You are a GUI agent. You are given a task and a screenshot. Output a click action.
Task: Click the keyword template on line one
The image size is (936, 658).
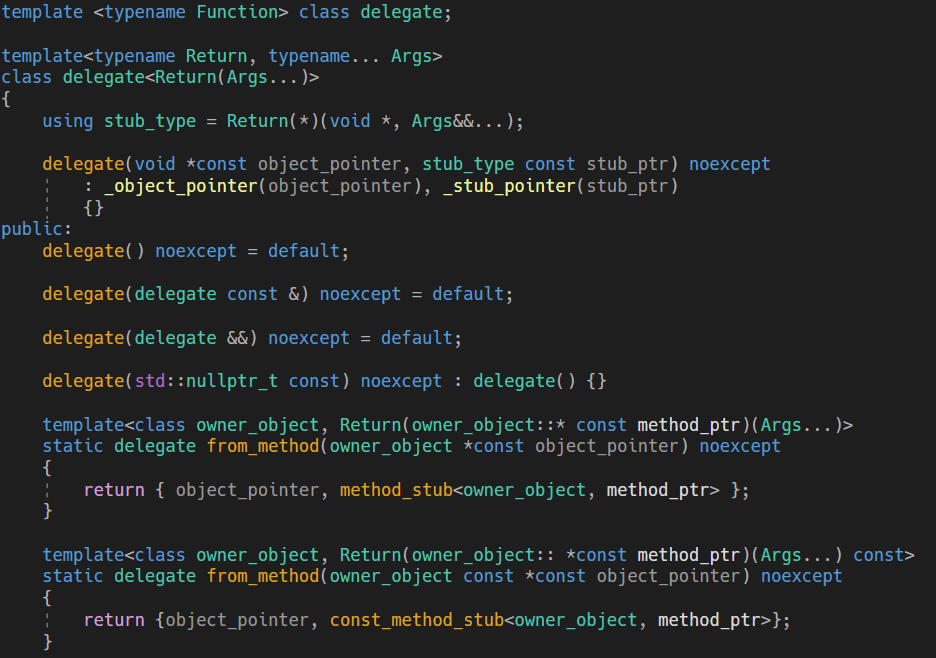40,13
